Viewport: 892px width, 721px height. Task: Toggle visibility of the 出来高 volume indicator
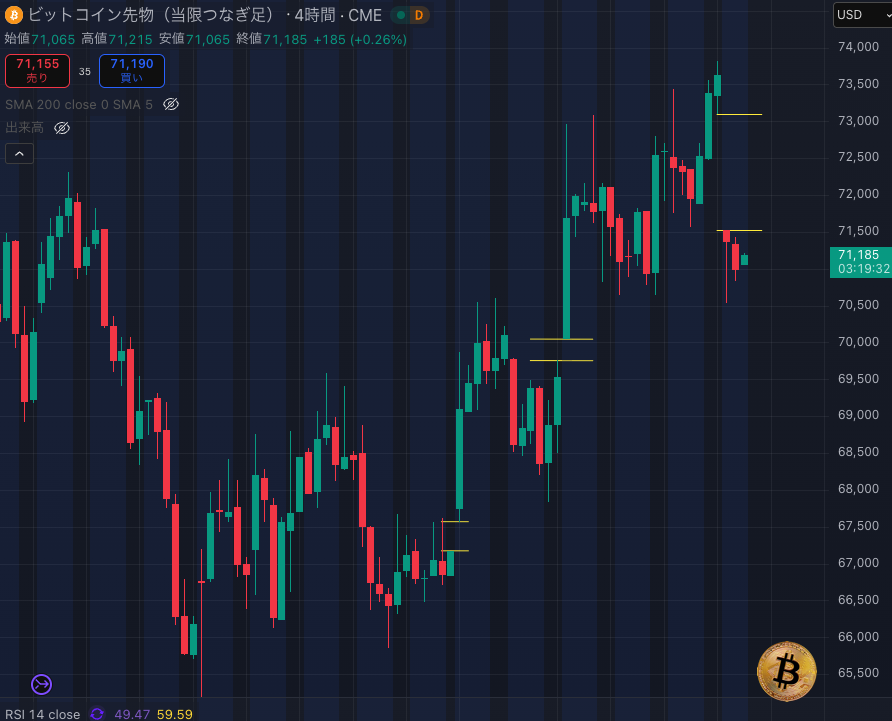click(x=62, y=128)
